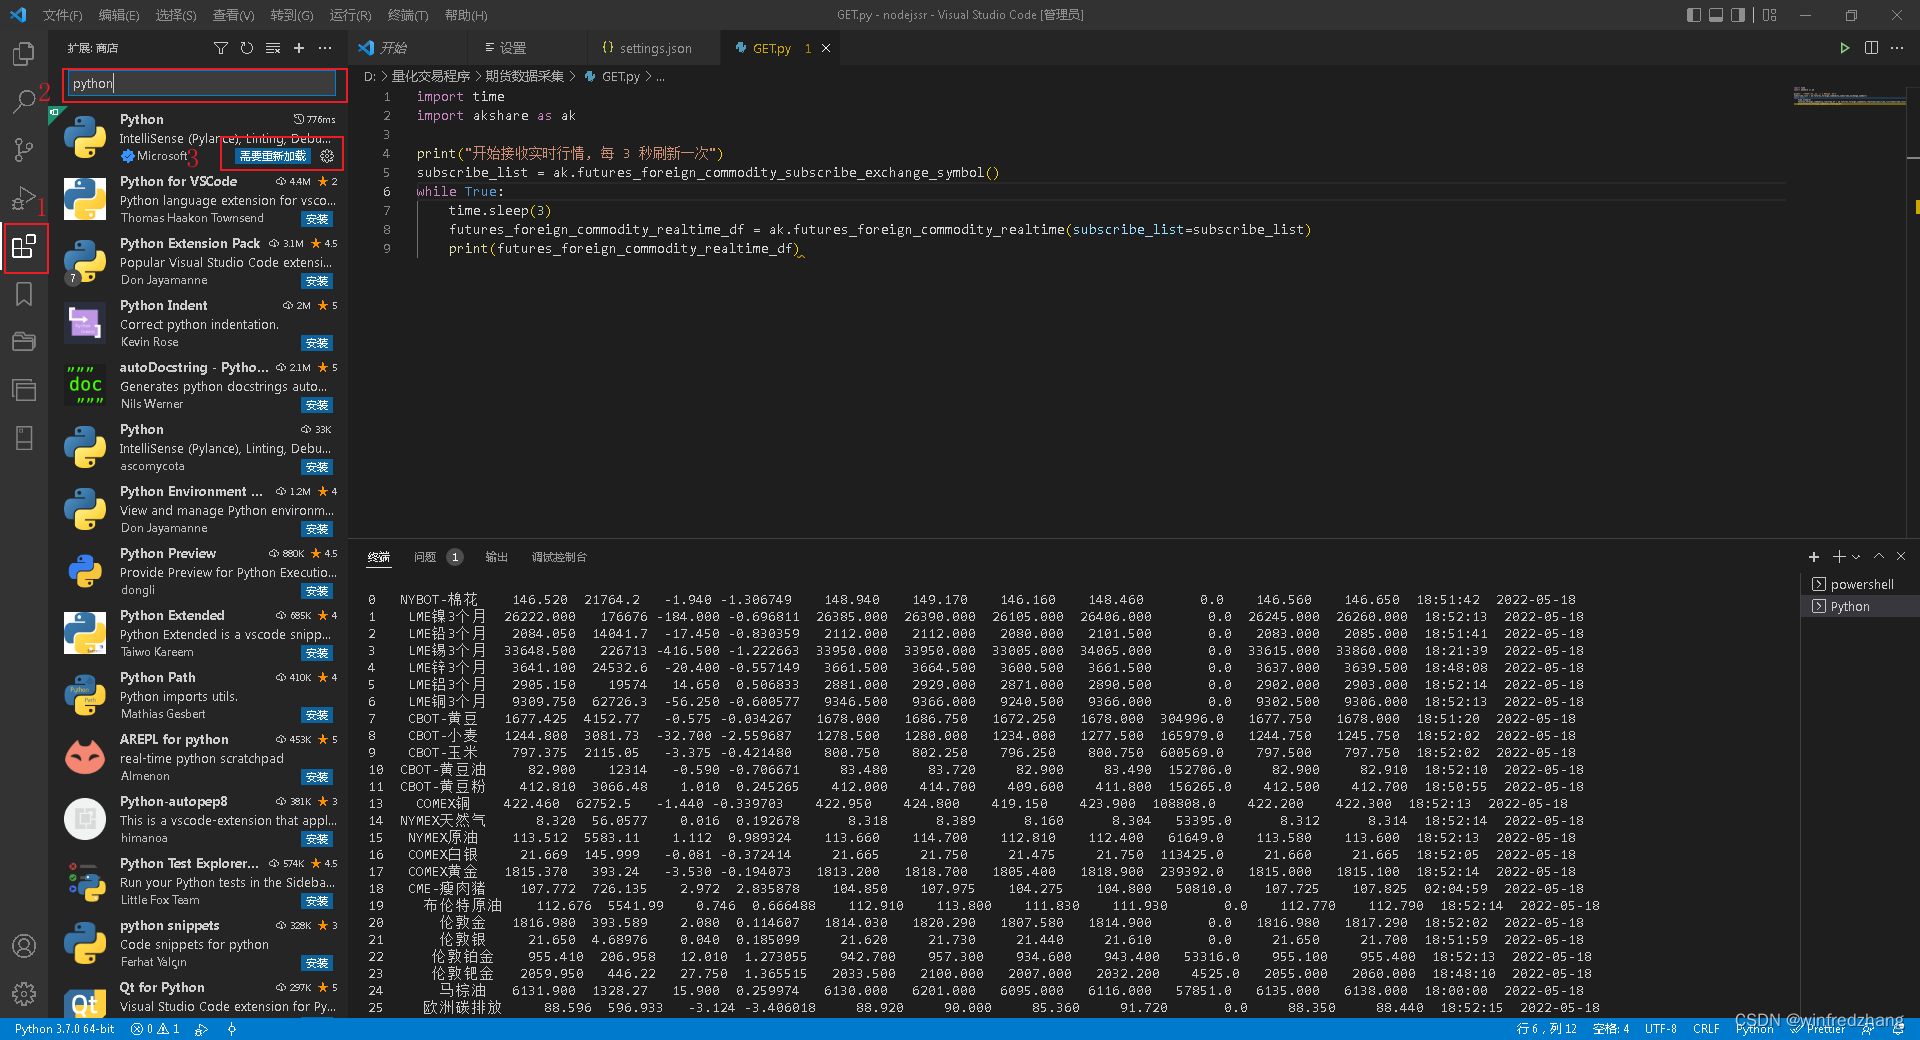Open the 终端(T) menu
The image size is (1920, 1040).
tap(408, 15)
